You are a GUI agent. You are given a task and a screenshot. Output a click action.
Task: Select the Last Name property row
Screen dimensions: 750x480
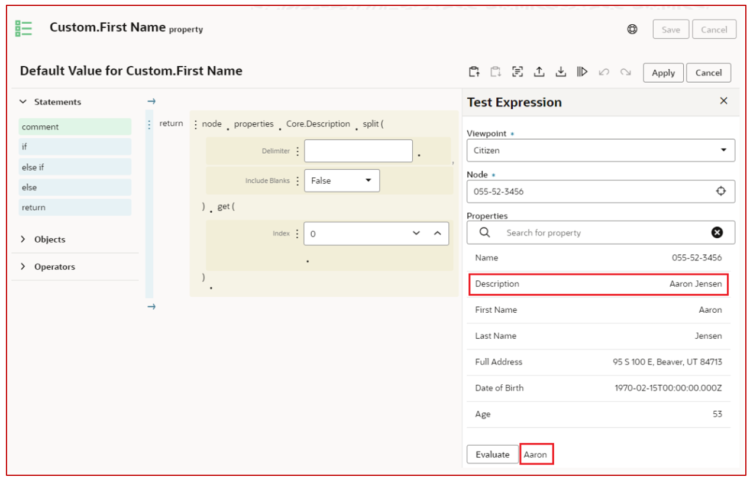pyautogui.click(x=598, y=336)
